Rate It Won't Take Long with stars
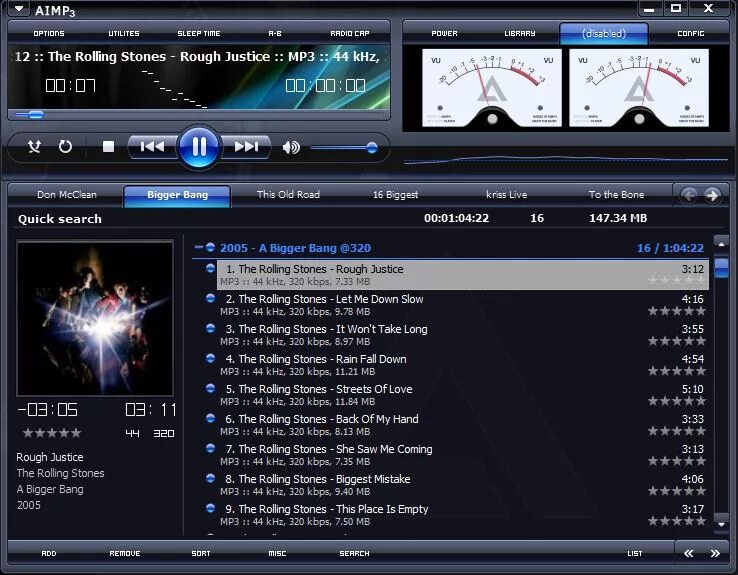This screenshot has height=575, width=738. tap(677, 341)
